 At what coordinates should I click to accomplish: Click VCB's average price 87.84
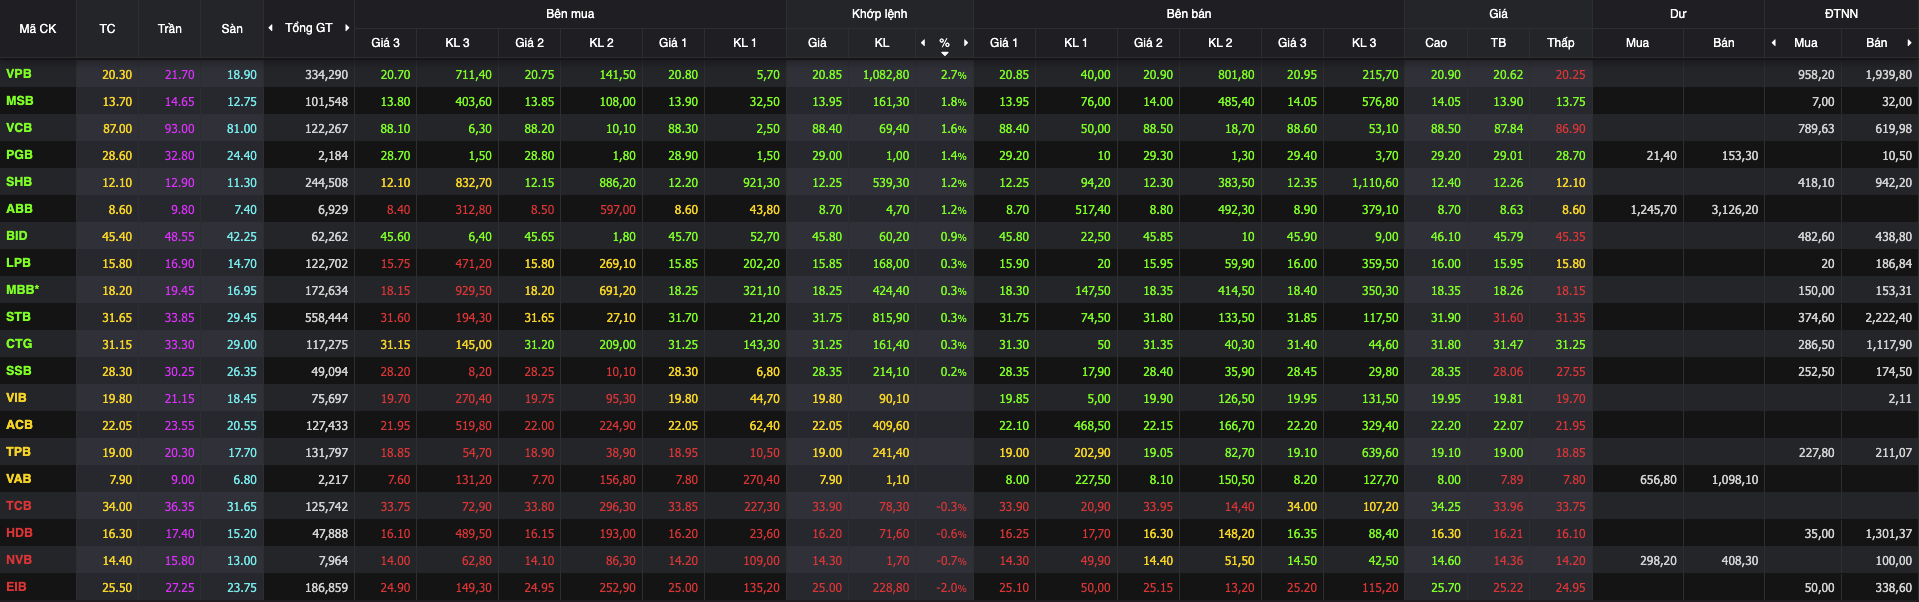click(x=1508, y=129)
